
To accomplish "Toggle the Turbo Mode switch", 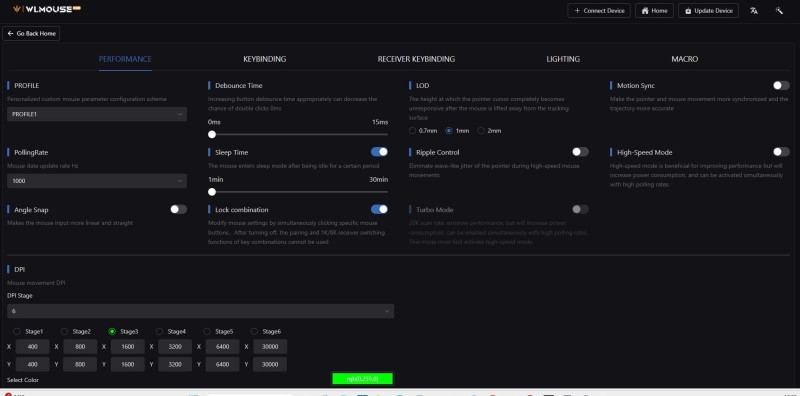I will click(x=580, y=209).
